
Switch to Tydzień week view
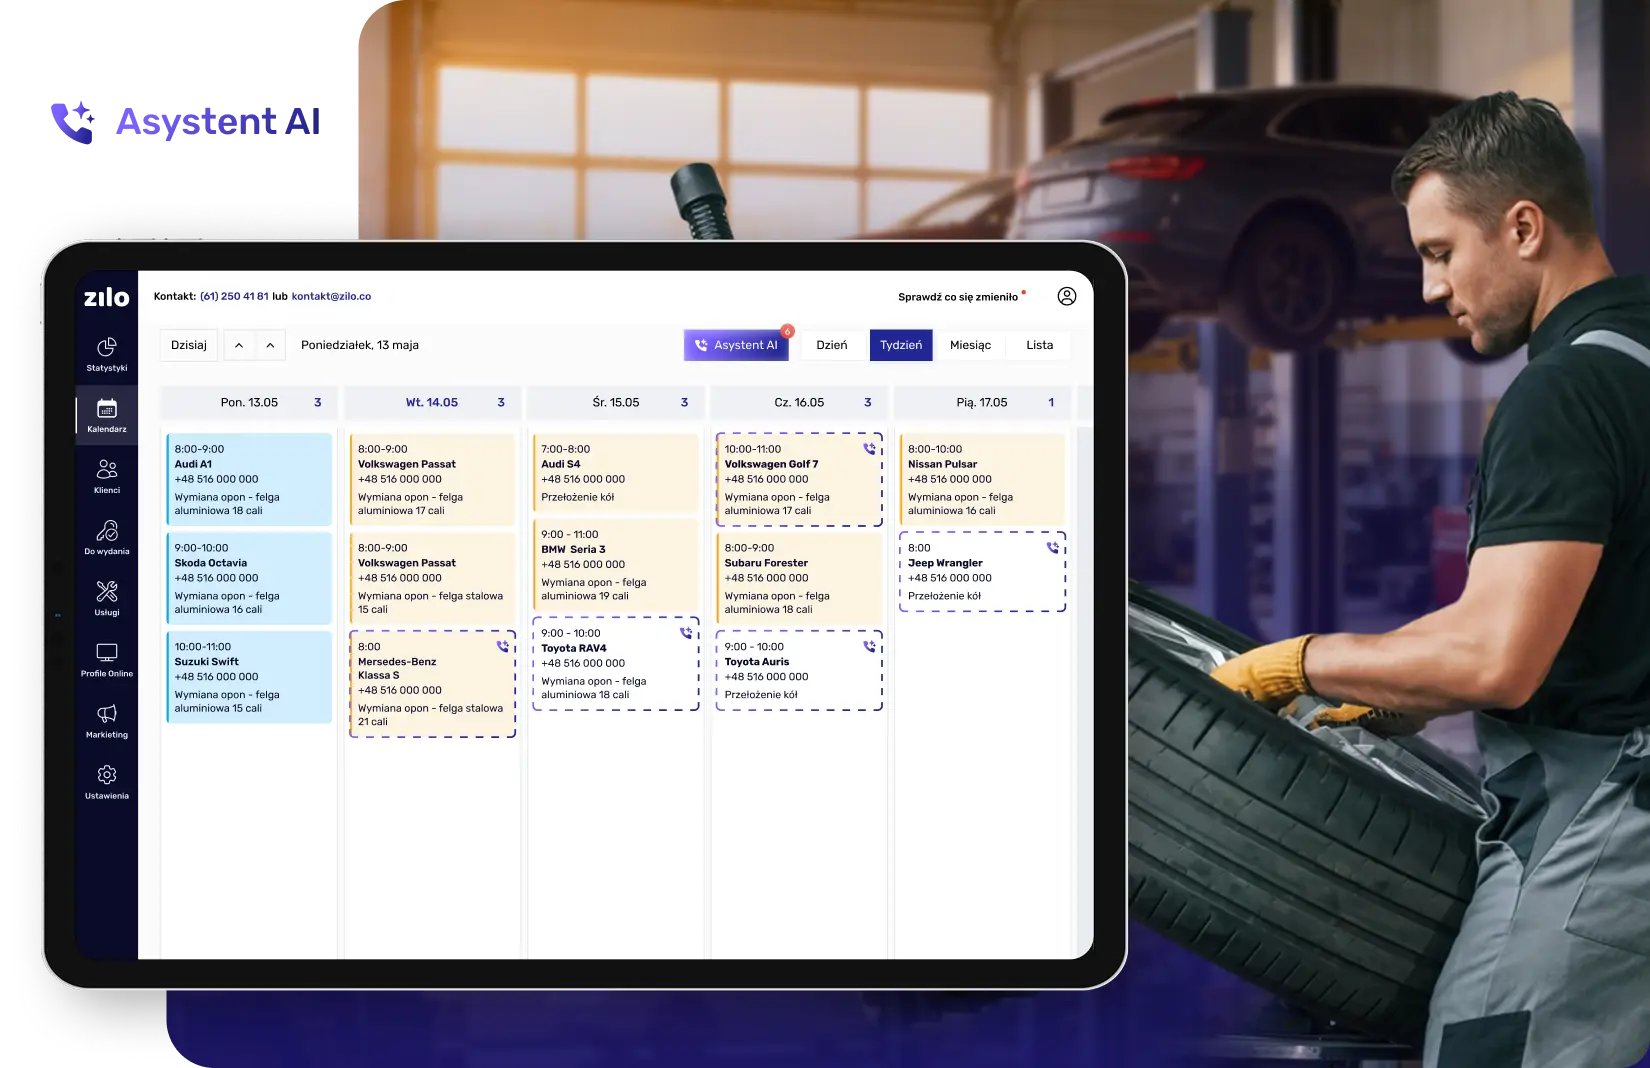point(901,345)
